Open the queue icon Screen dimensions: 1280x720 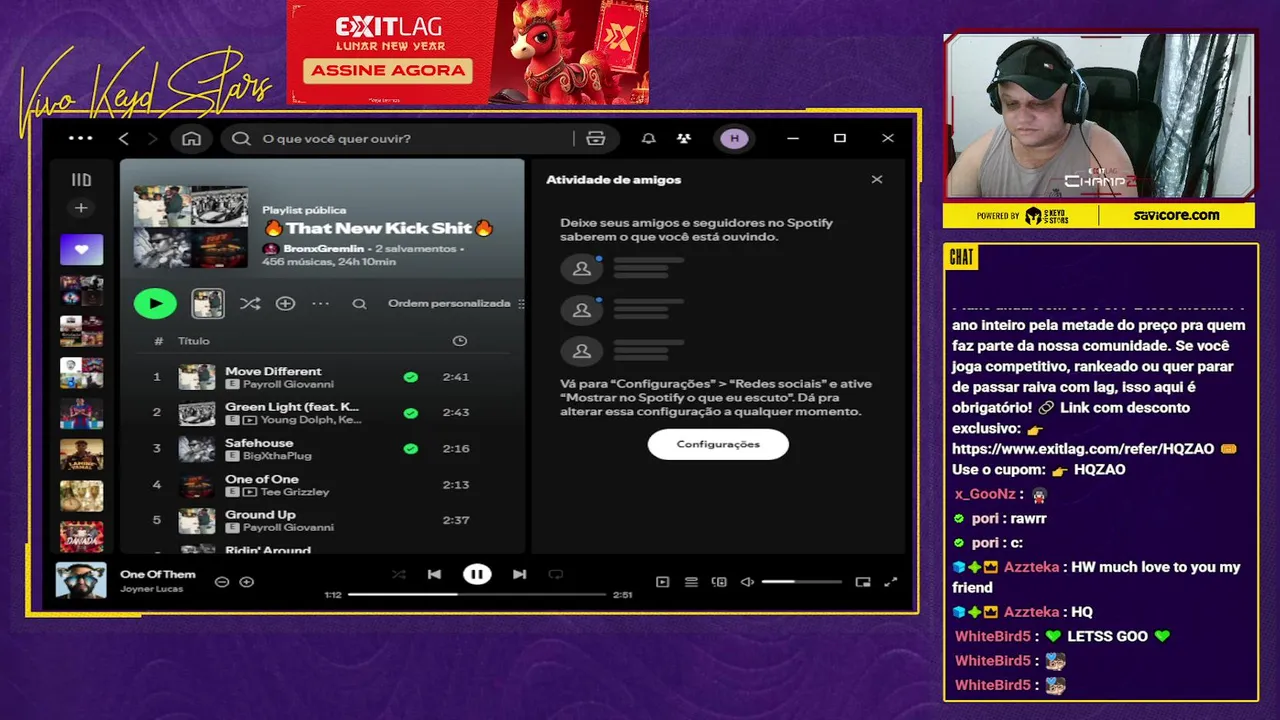pos(691,582)
